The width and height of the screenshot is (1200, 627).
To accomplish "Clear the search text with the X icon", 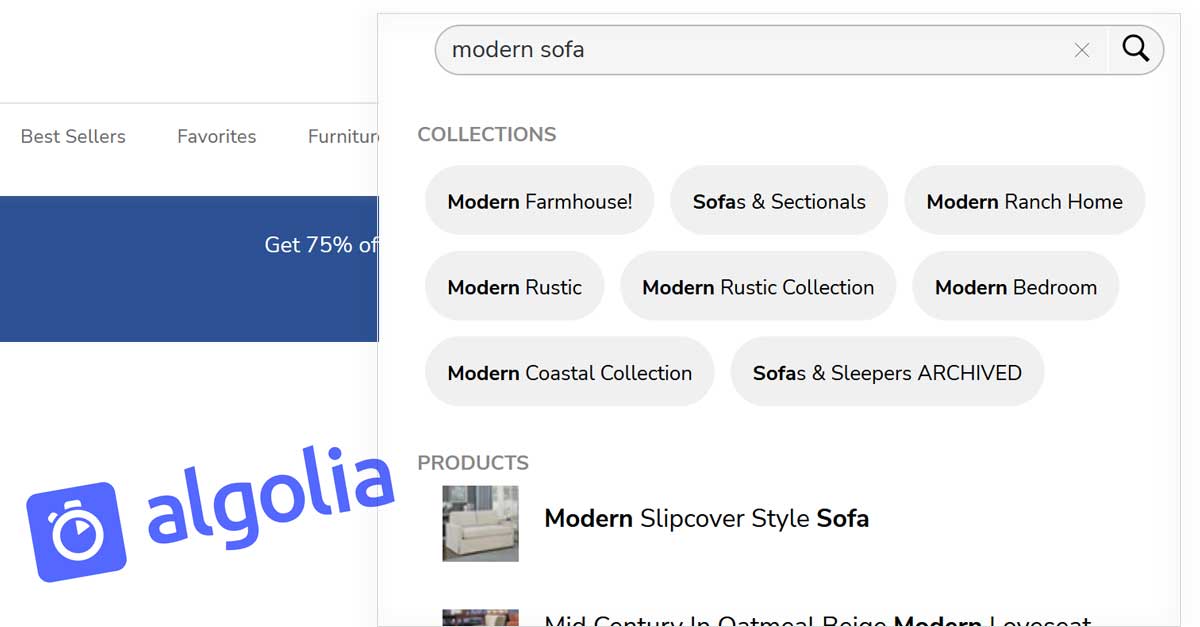I will [x=1082, y=50].
